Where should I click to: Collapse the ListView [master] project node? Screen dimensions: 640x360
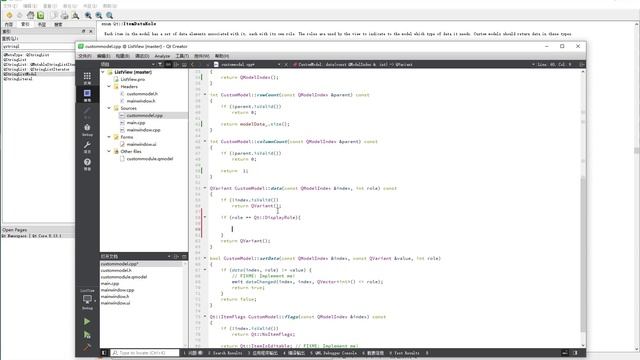103,72
